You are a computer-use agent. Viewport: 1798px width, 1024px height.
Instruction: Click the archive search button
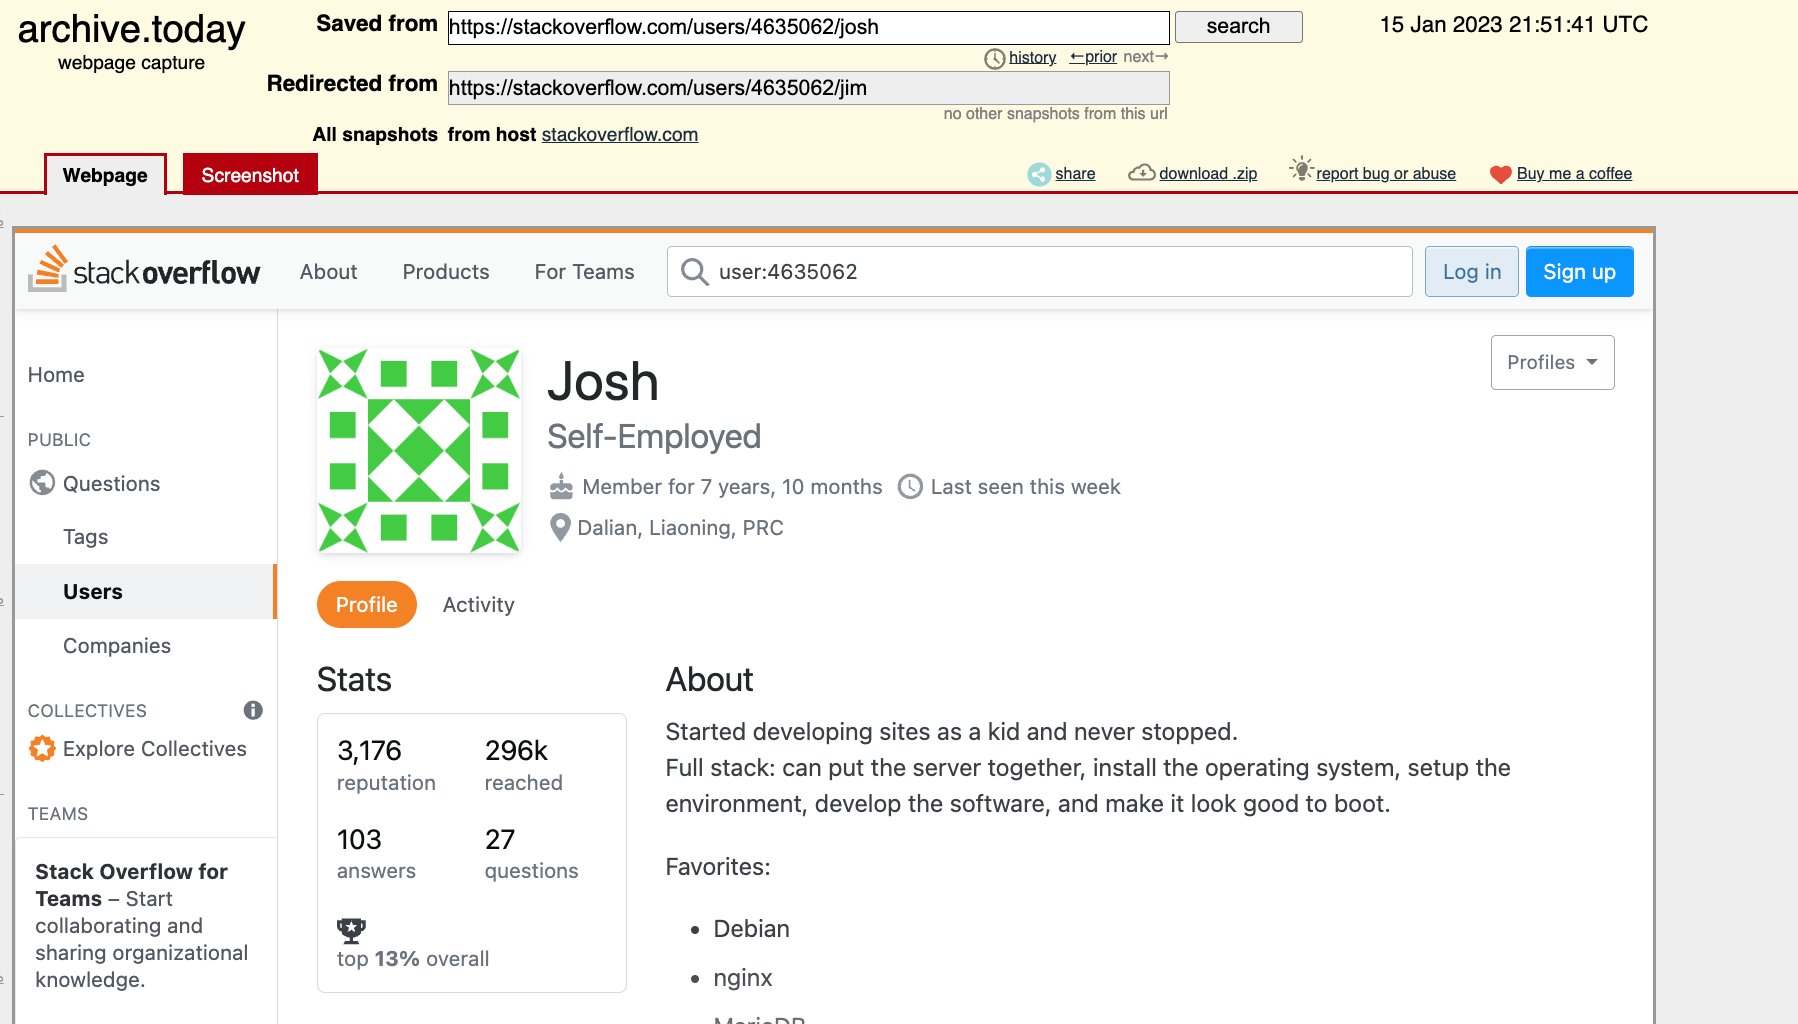pyautogui.click(x=1238, y=27)
